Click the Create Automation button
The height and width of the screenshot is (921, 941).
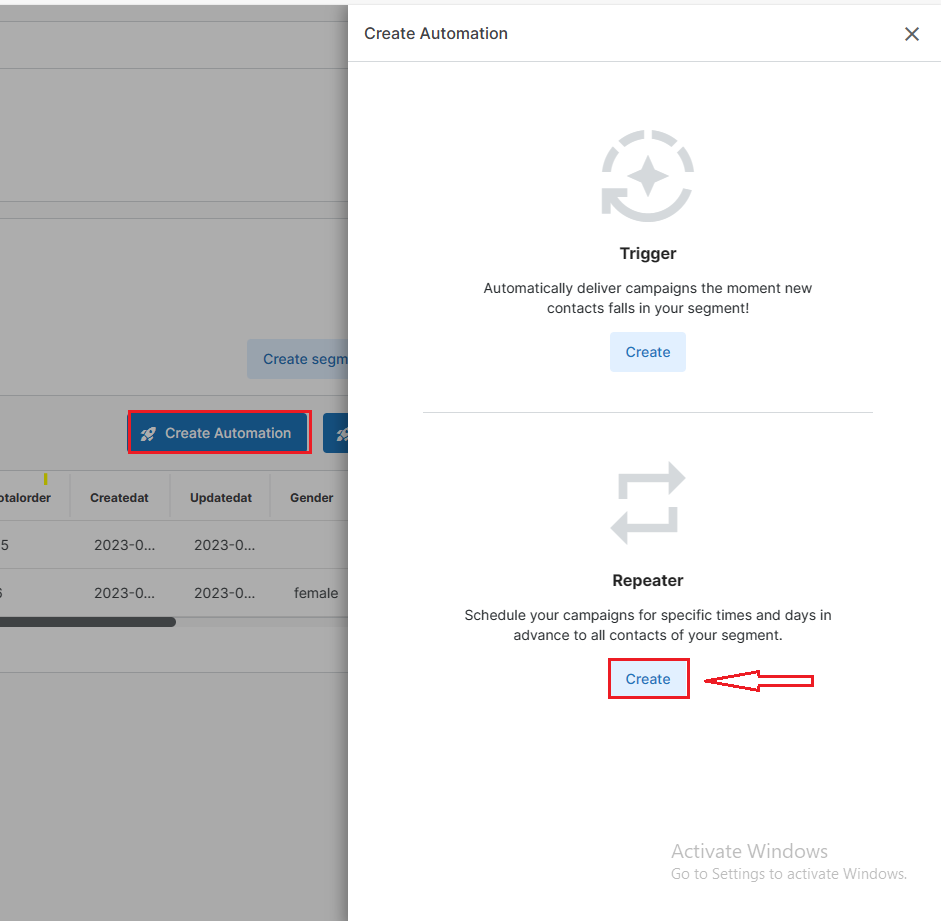click(x=219, y=433)
